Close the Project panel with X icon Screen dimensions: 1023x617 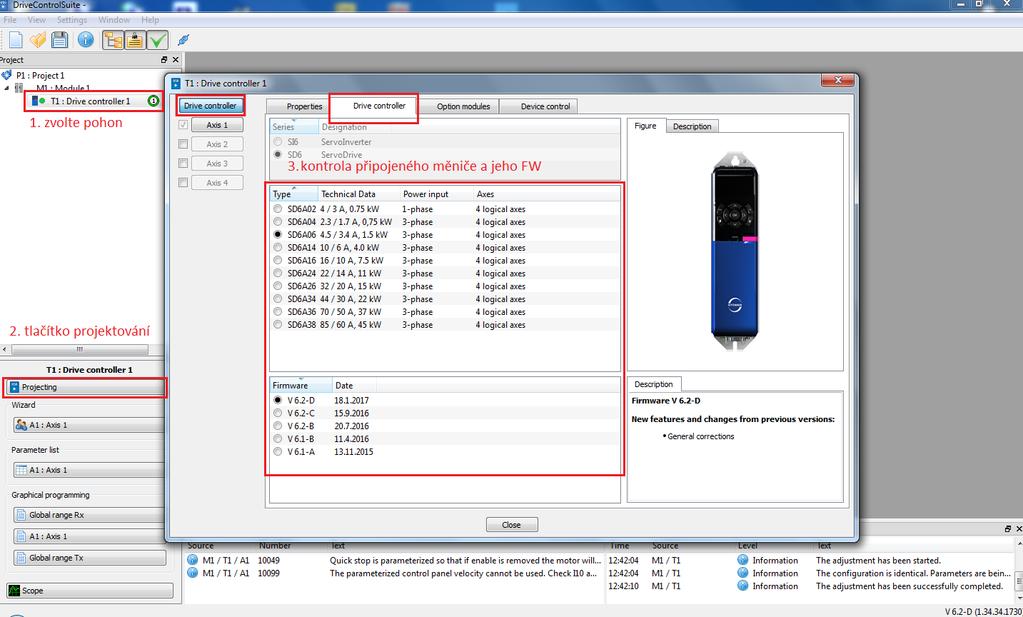point(175,60)
